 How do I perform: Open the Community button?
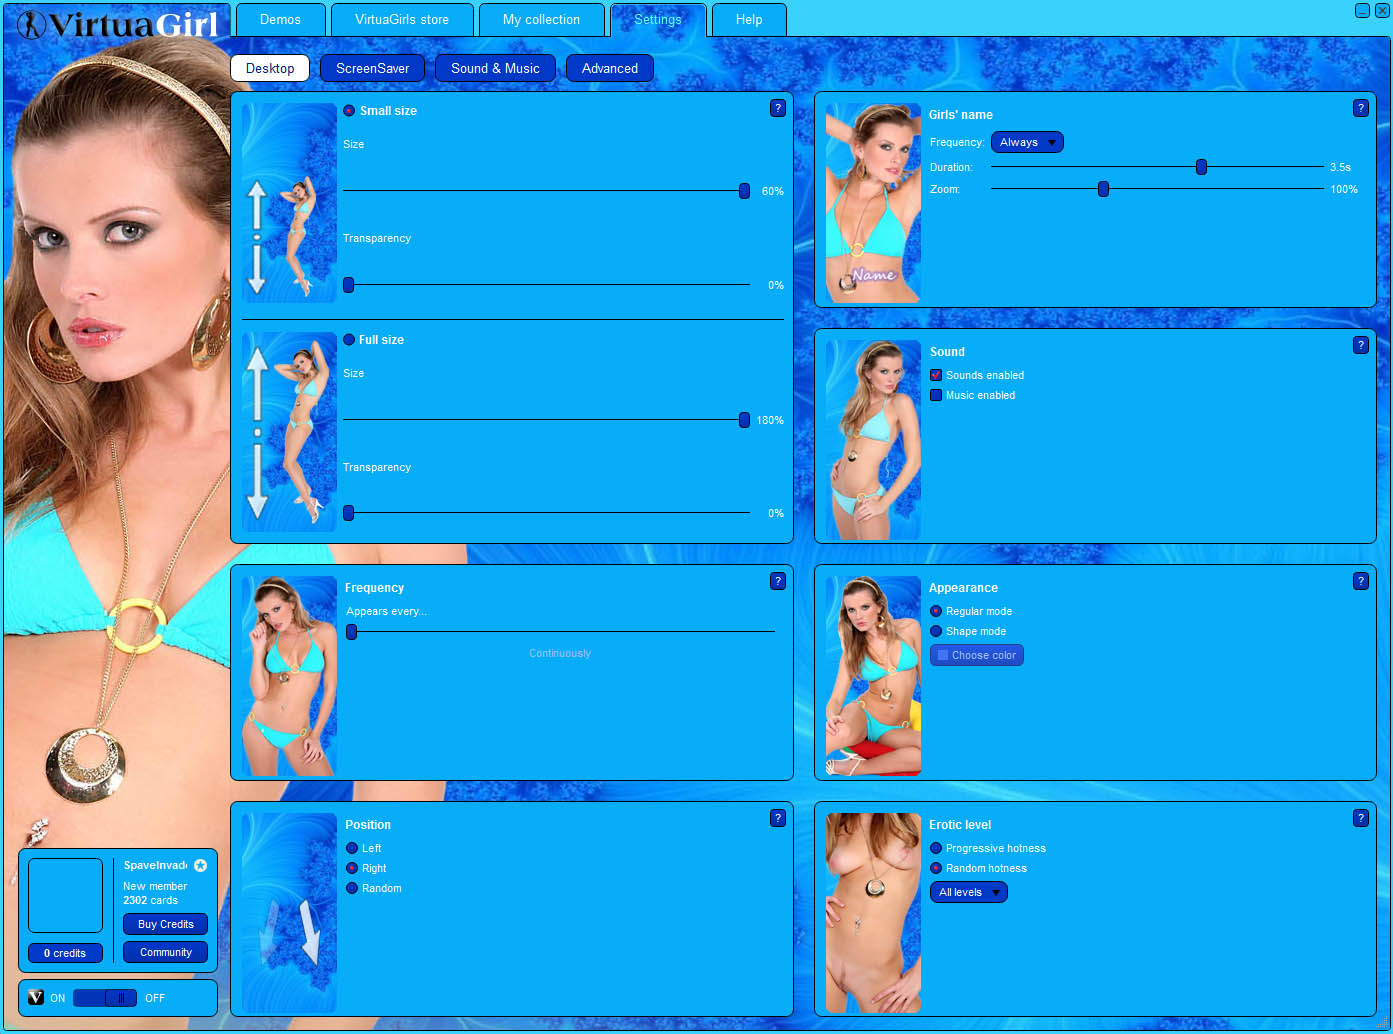[165, 952]
